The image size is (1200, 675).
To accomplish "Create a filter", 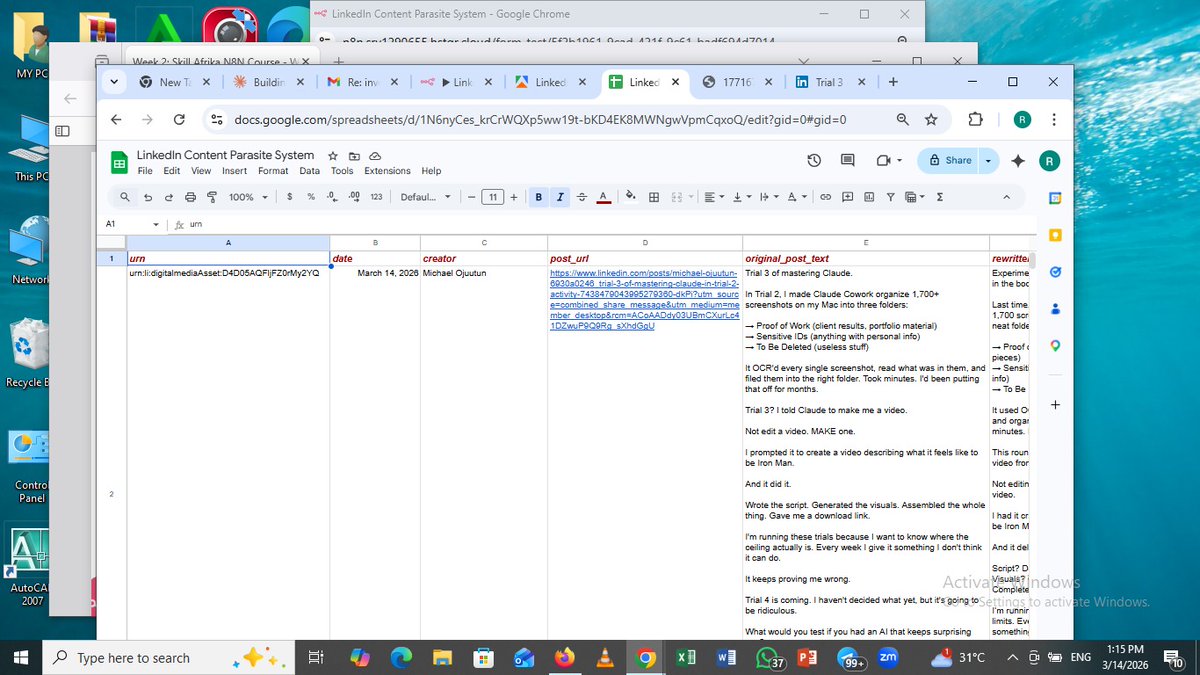I will [x=890, y=197].
